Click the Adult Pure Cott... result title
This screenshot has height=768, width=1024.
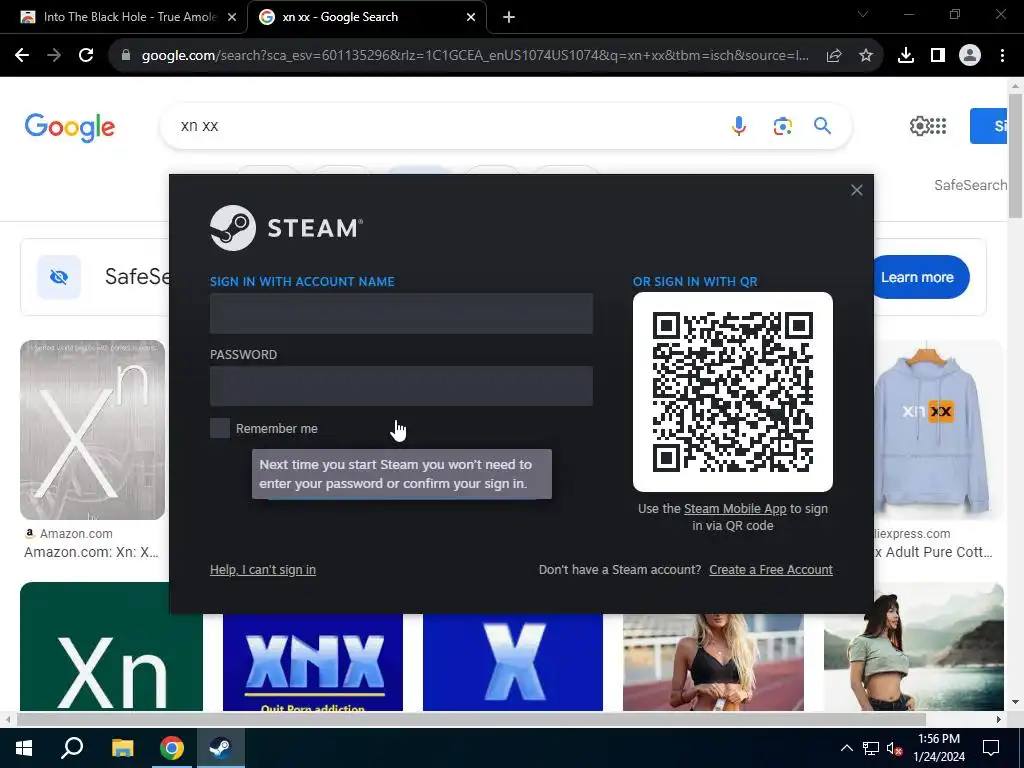[933, 552]
